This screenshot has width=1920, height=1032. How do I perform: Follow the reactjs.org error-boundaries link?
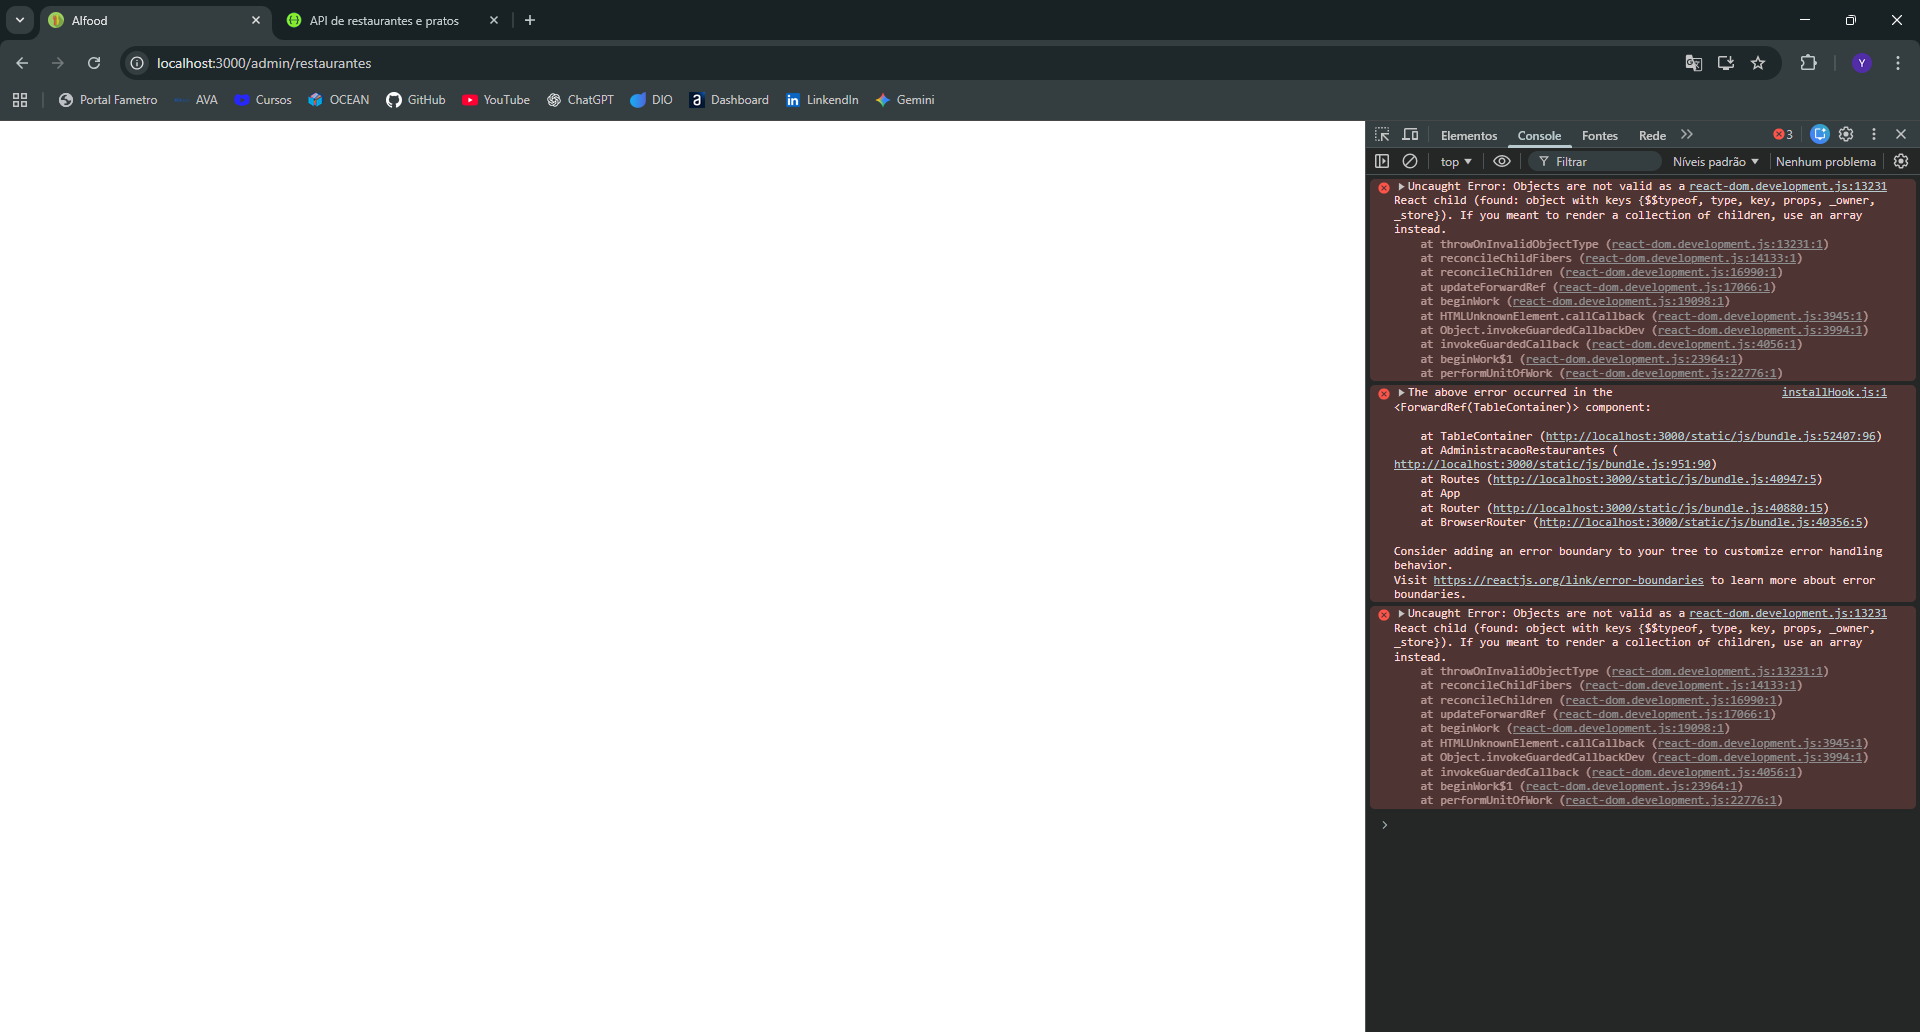coord(1568,581)
